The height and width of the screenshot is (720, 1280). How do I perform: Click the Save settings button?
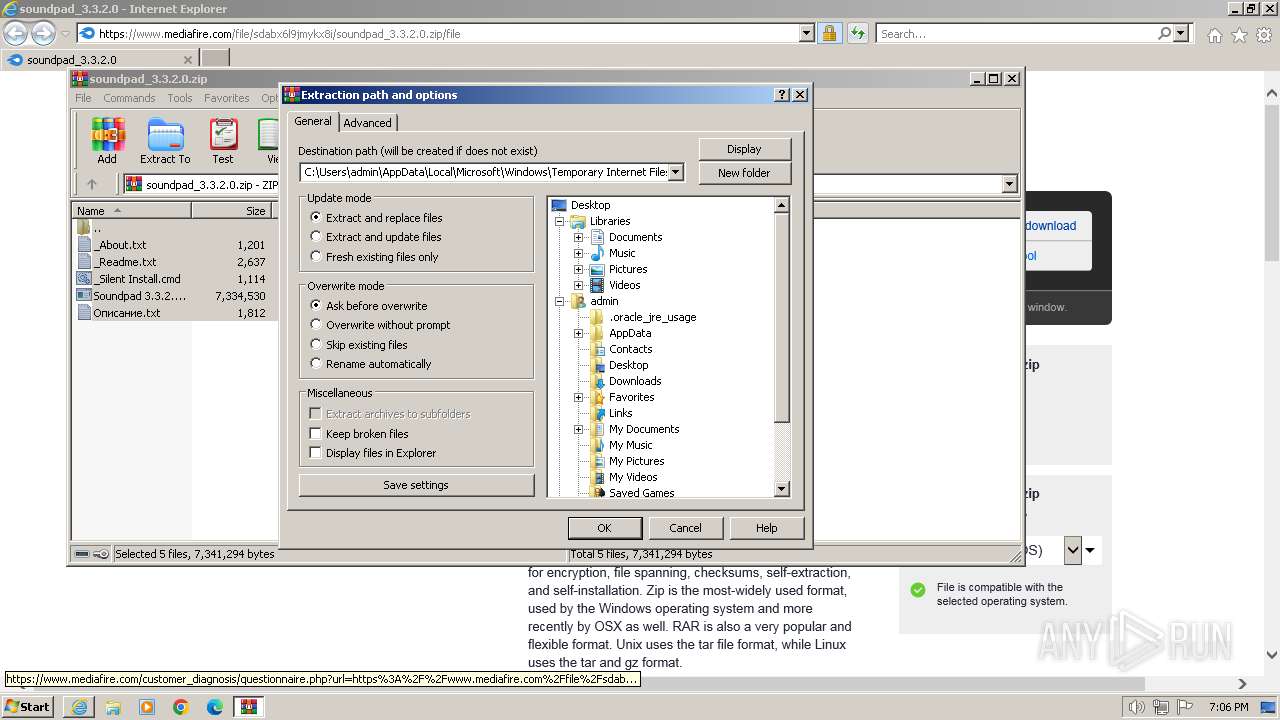[x=416, y=485]
